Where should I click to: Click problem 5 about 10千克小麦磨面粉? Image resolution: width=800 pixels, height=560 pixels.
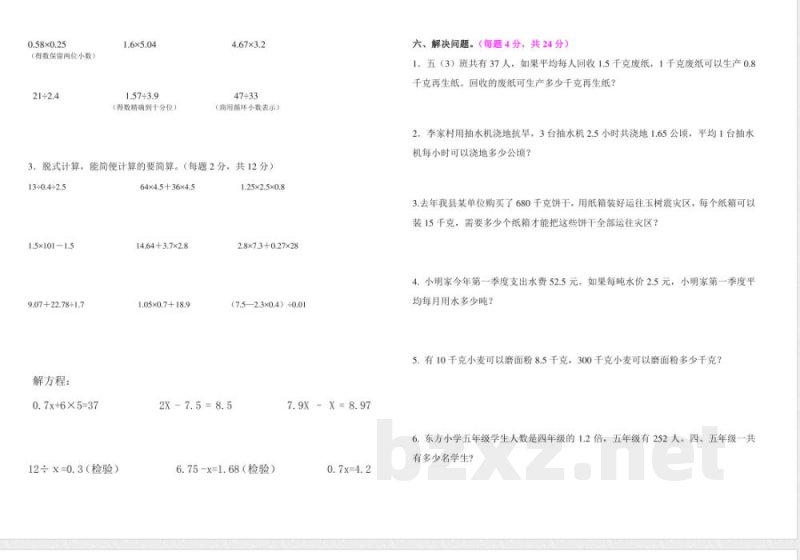click(x=567, y=361)
